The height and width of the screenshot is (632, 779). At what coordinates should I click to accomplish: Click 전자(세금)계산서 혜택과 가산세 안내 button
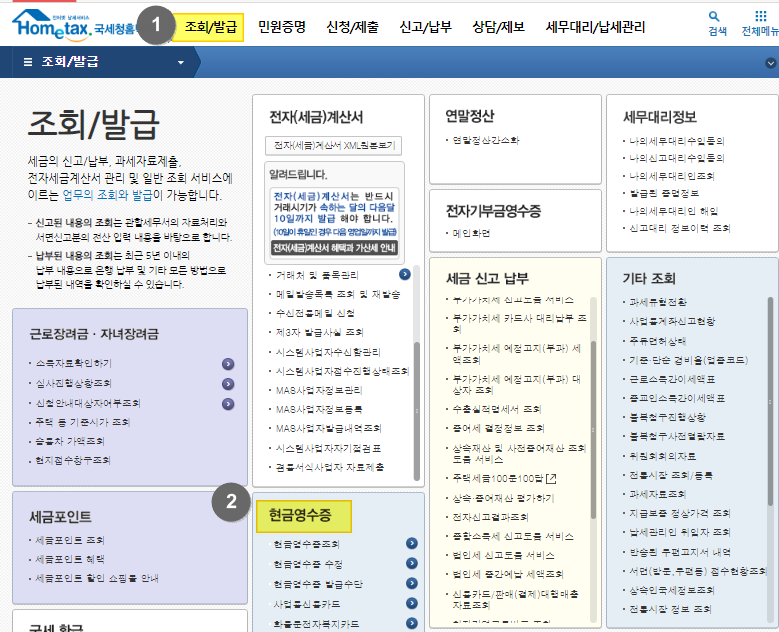[335, 247]
